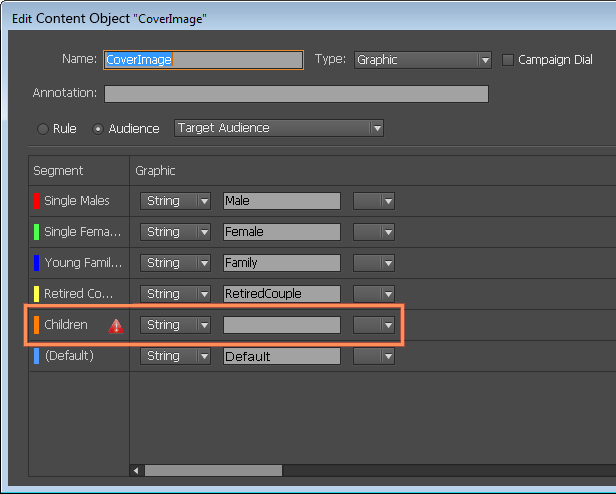The image size is (616, 494).
Task: Click the orange Children segment color marker
Action: click(x=37, y=325)
